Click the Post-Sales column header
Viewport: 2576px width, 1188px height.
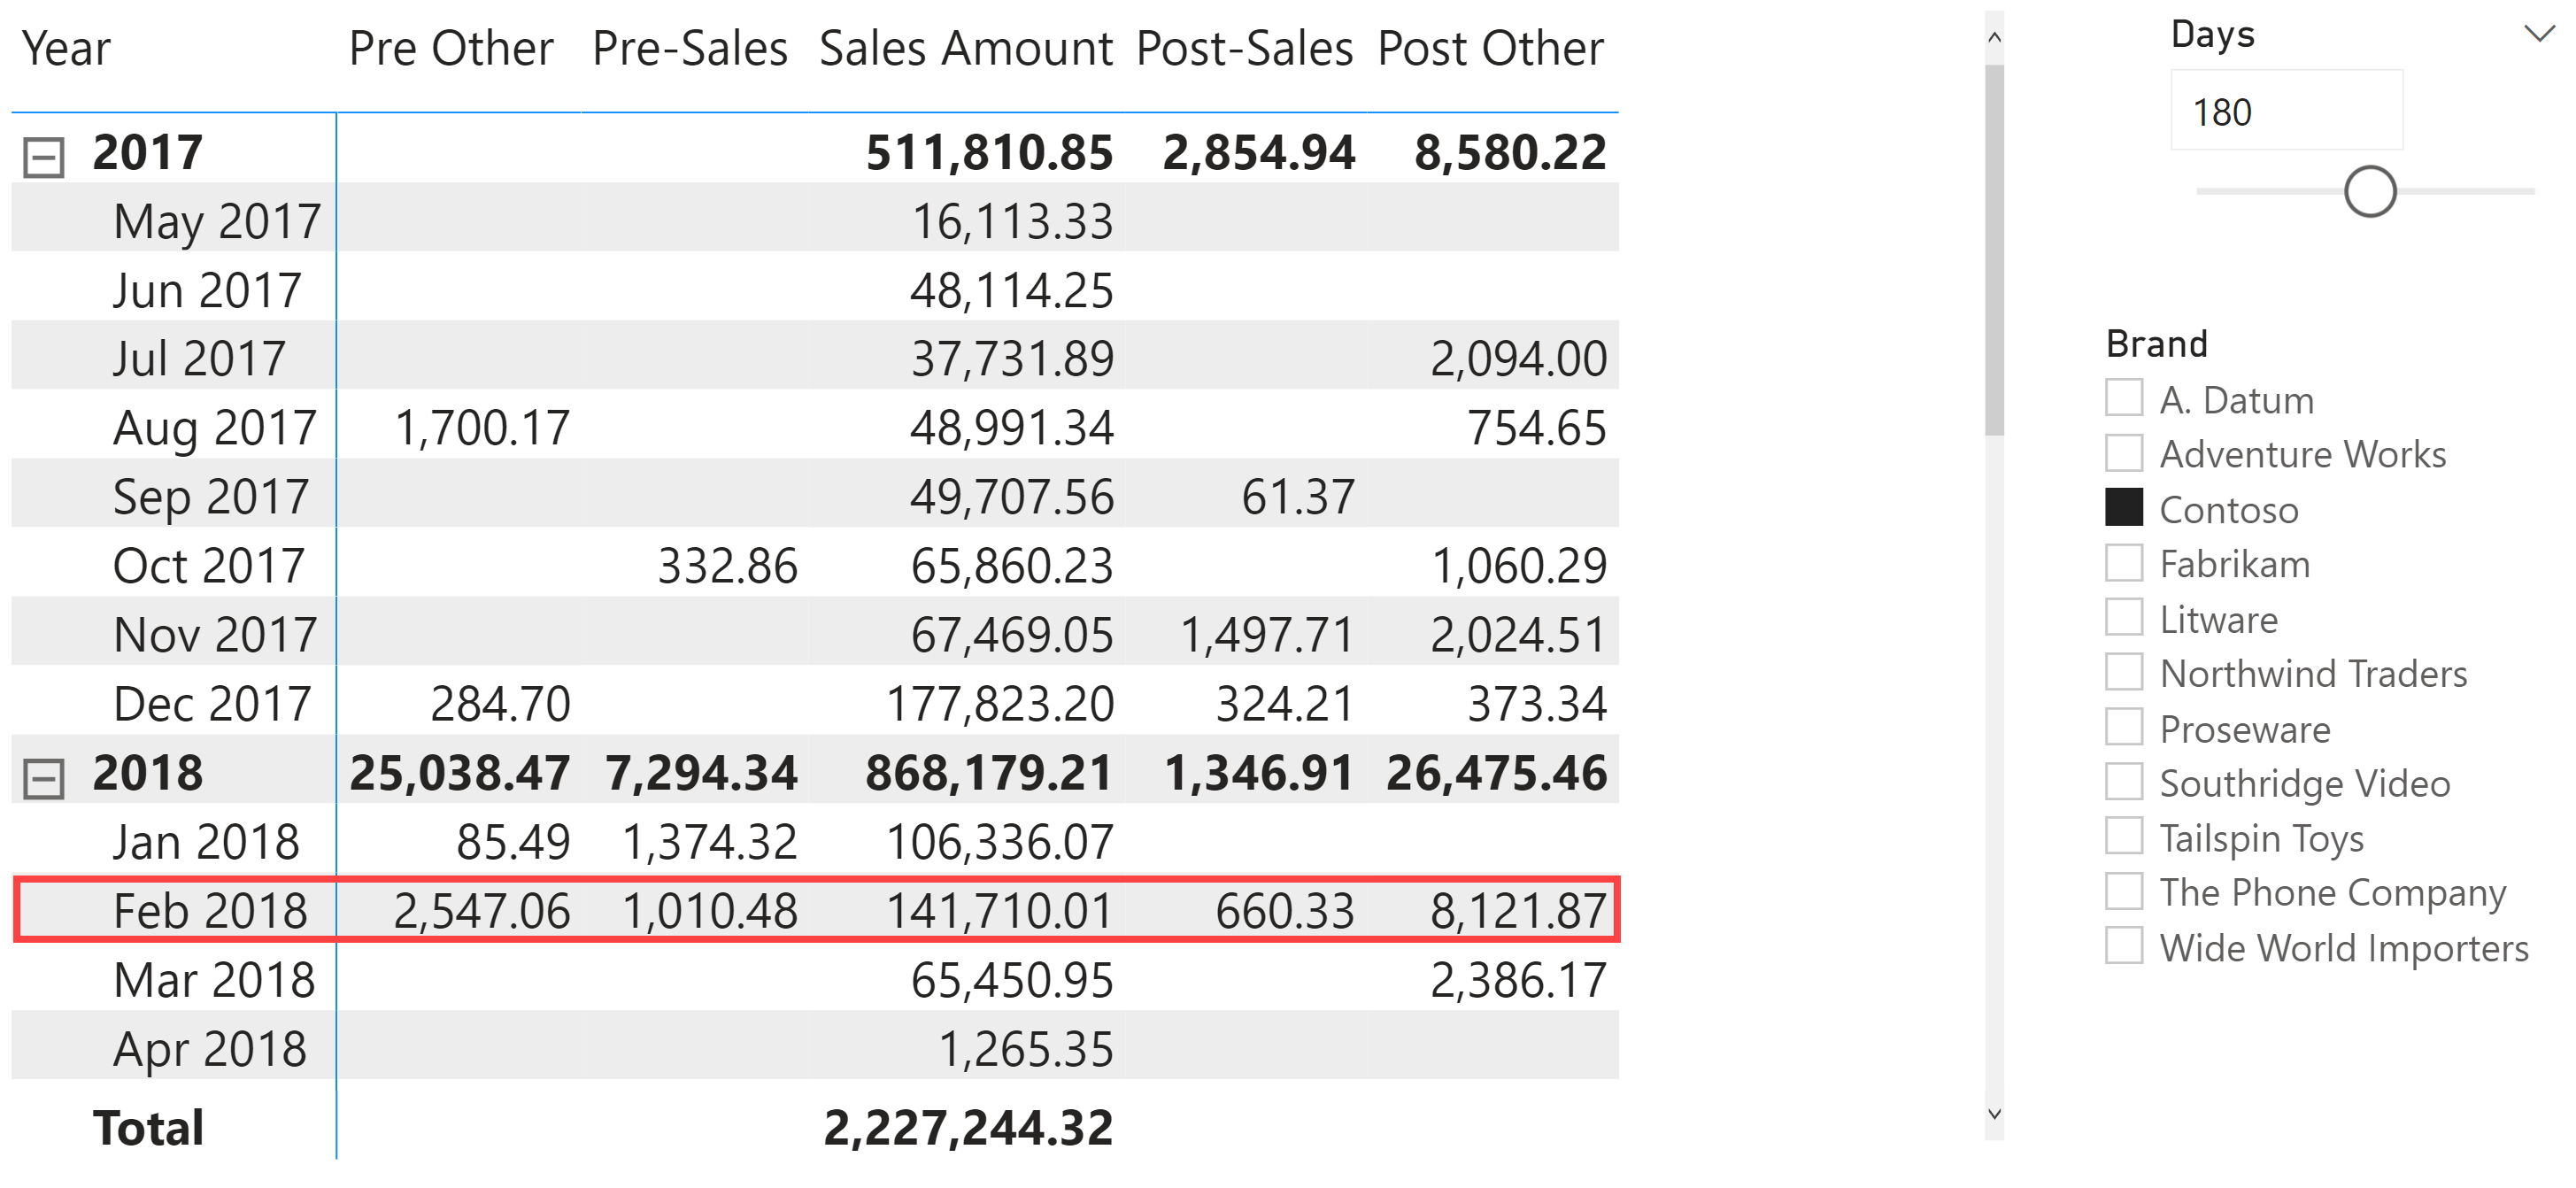pyautogui.click(x=1244, y=48)
